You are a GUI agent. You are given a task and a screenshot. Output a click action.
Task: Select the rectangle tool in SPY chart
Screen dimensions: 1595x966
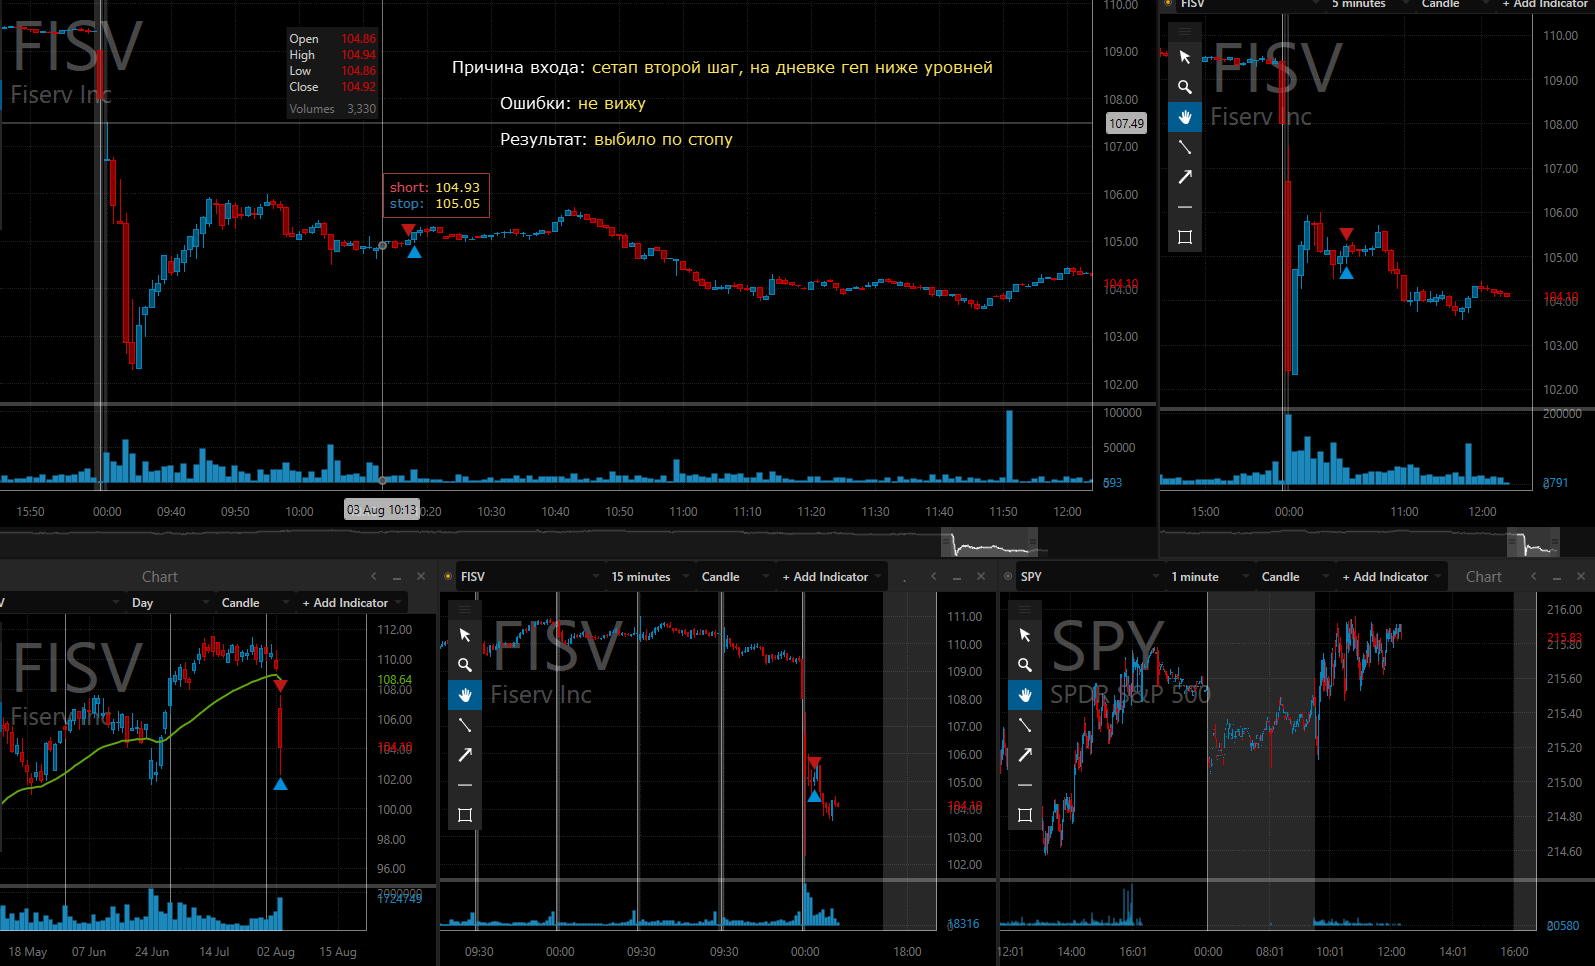pos(1025,815)
